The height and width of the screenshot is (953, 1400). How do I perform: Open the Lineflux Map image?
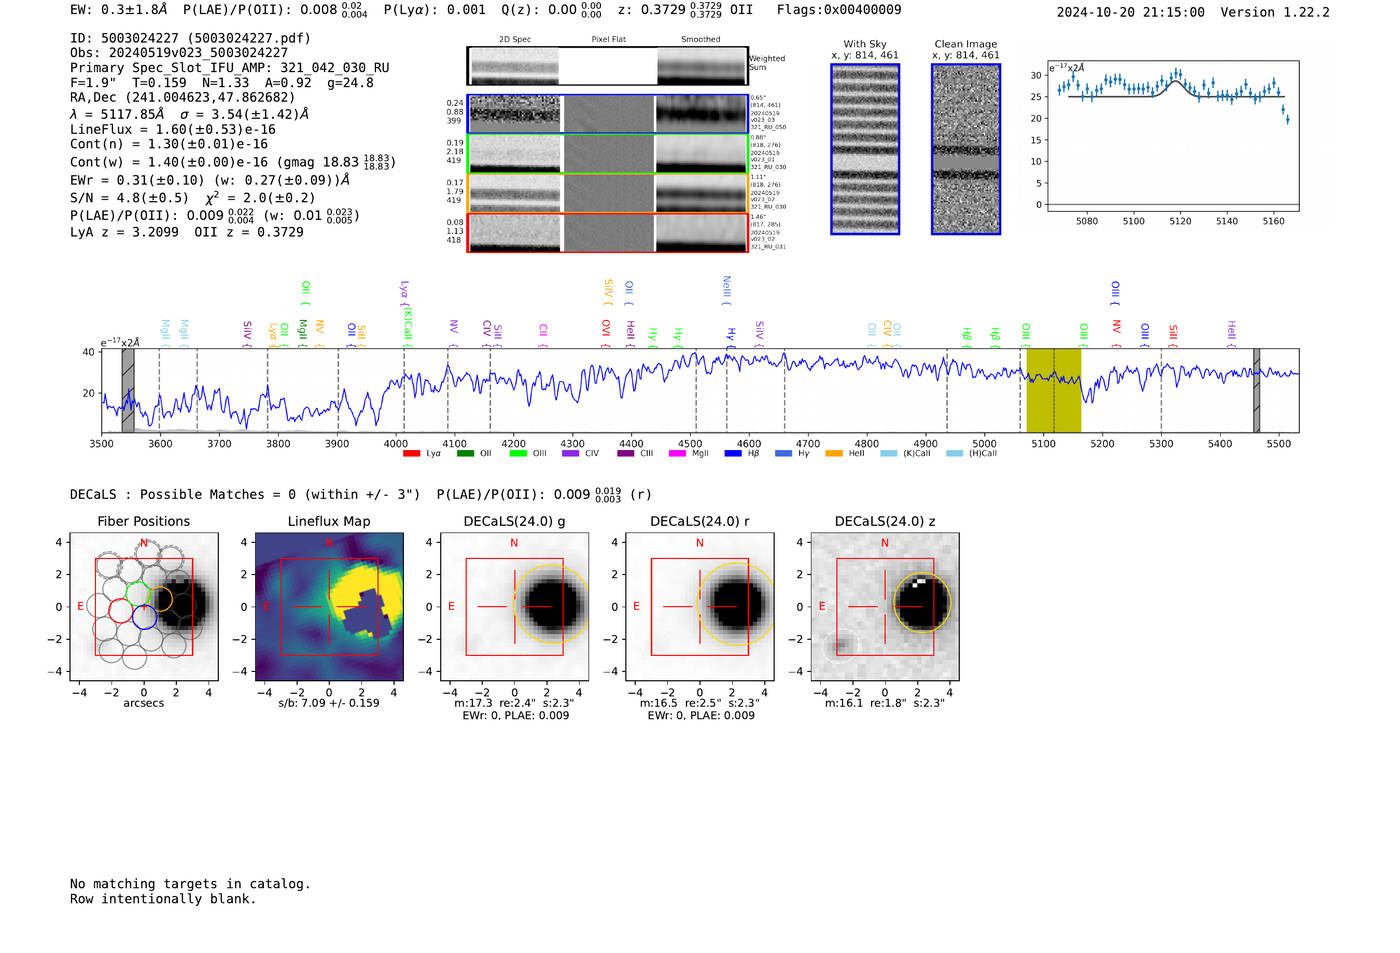click(x=329, y=607)
